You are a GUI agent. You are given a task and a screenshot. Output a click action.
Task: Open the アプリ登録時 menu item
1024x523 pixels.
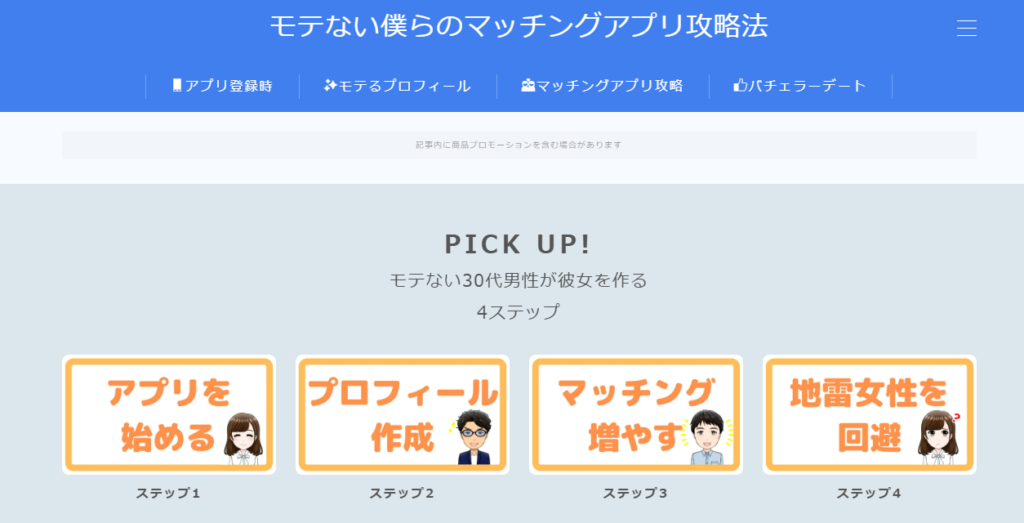point(223,86)
